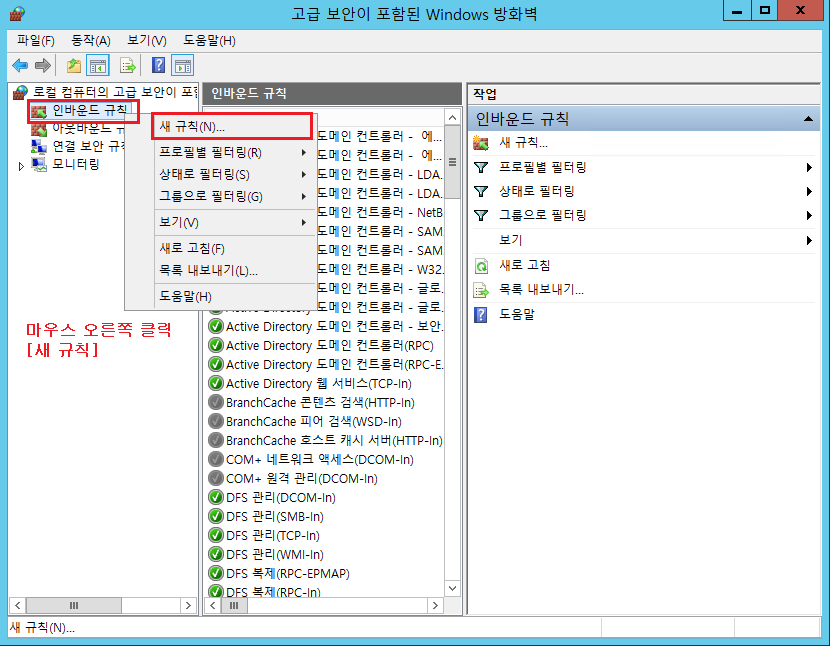
Task: Click the Forward arrow toolbar icon
Action: [42, 66]
